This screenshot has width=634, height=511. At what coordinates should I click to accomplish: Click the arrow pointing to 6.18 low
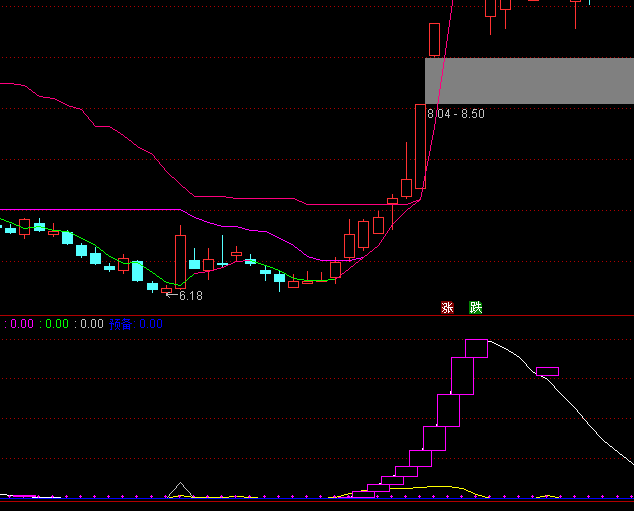coord(170,296)
